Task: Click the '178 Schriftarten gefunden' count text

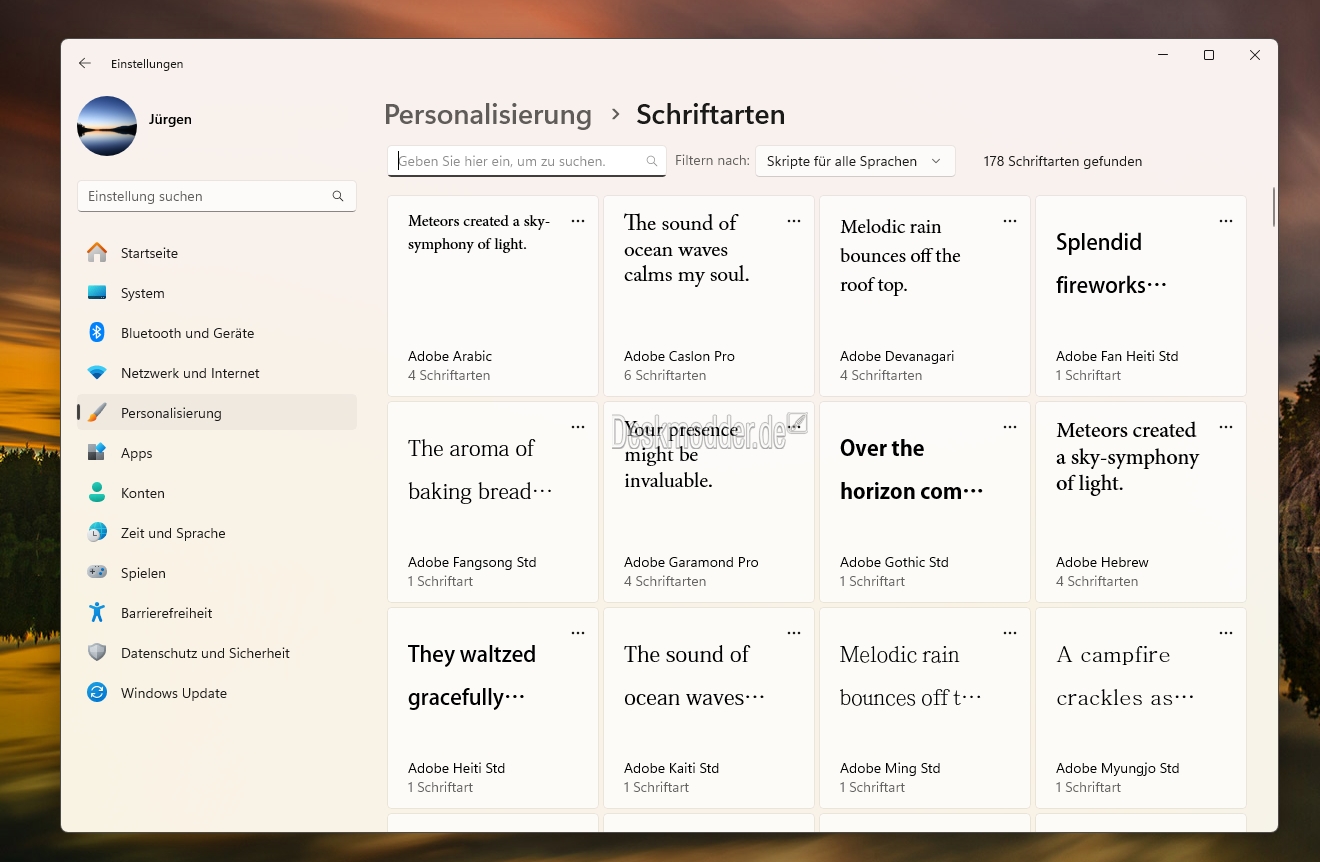Action: coord(1063,161)
